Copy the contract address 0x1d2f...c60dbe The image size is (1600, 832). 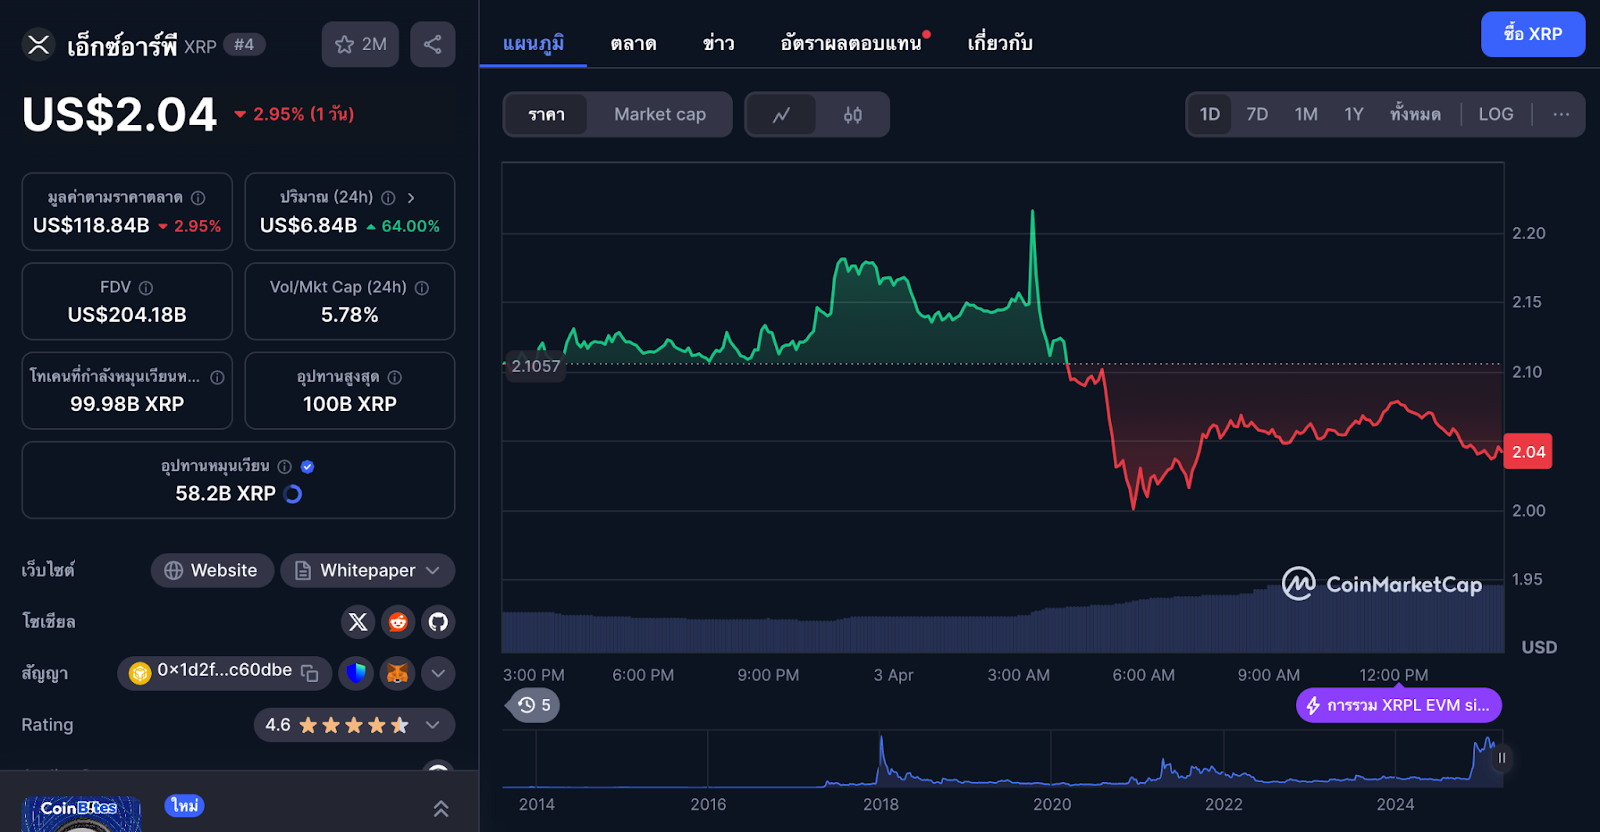310,673
